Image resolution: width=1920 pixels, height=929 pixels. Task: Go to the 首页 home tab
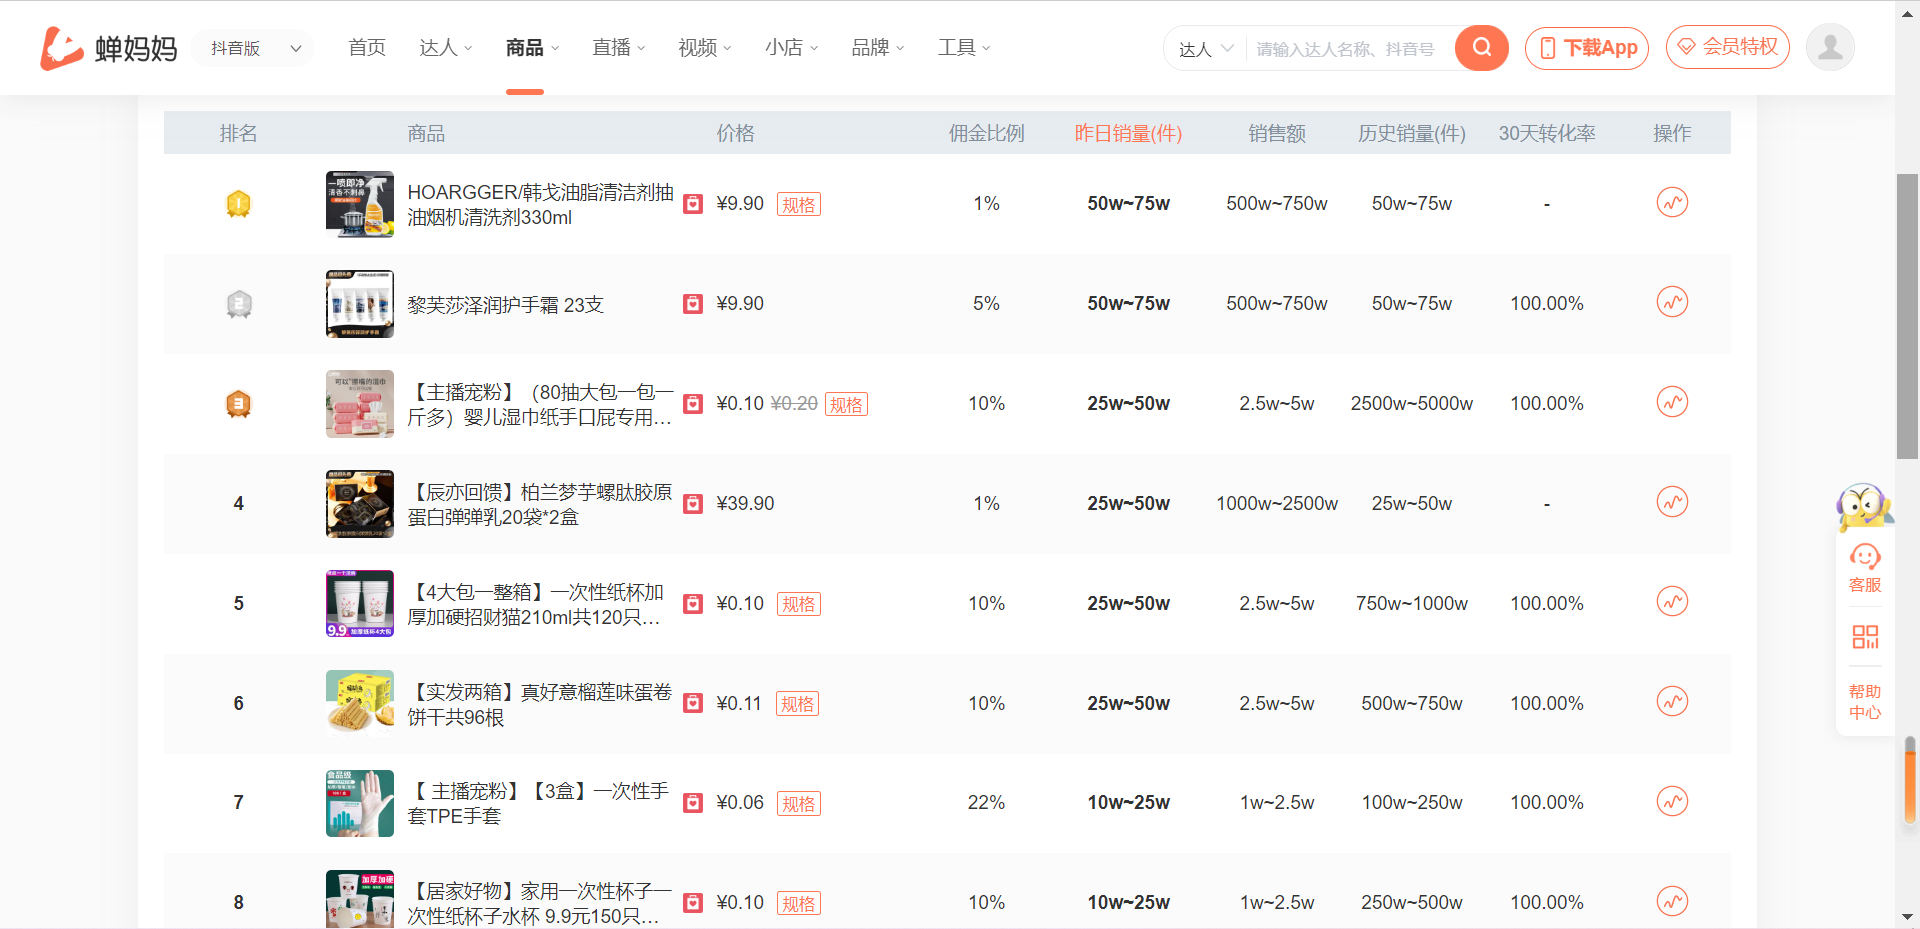(x=367, y=48)
